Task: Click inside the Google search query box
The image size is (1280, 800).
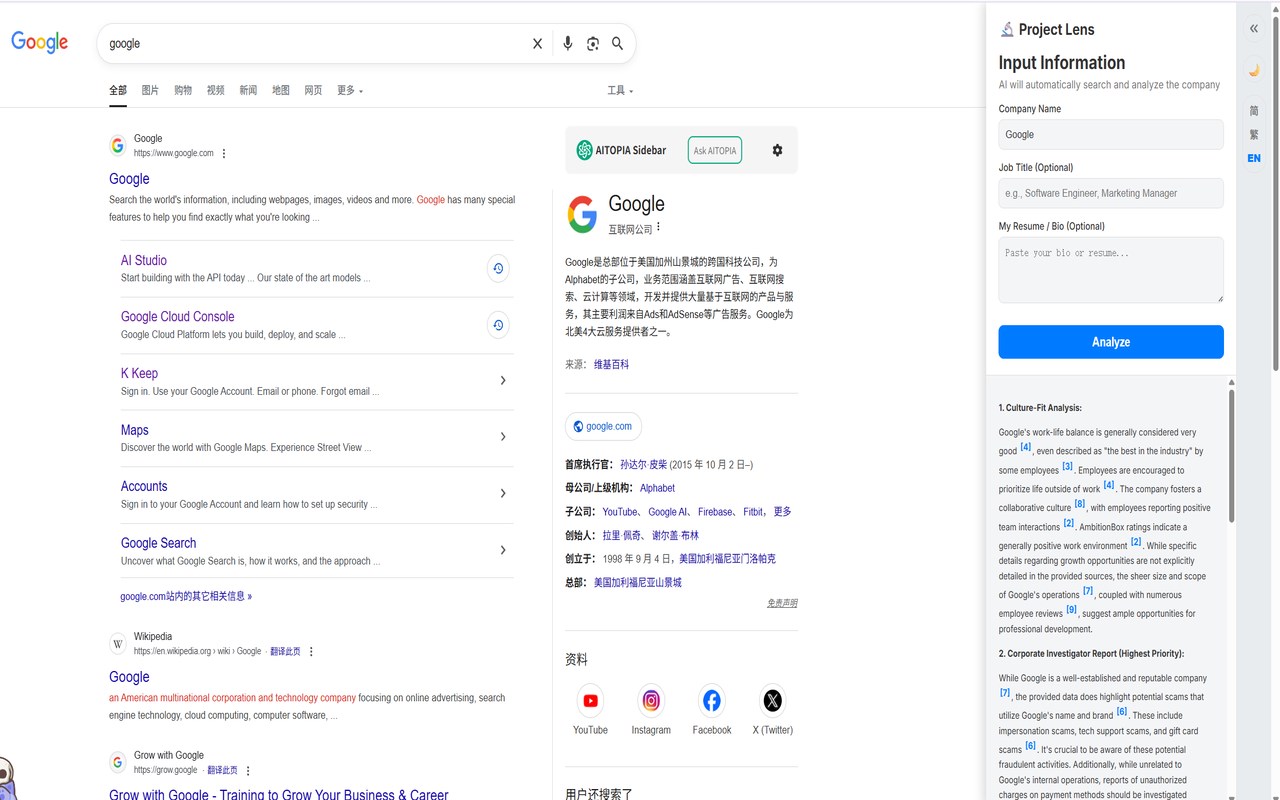Action: 315,44
